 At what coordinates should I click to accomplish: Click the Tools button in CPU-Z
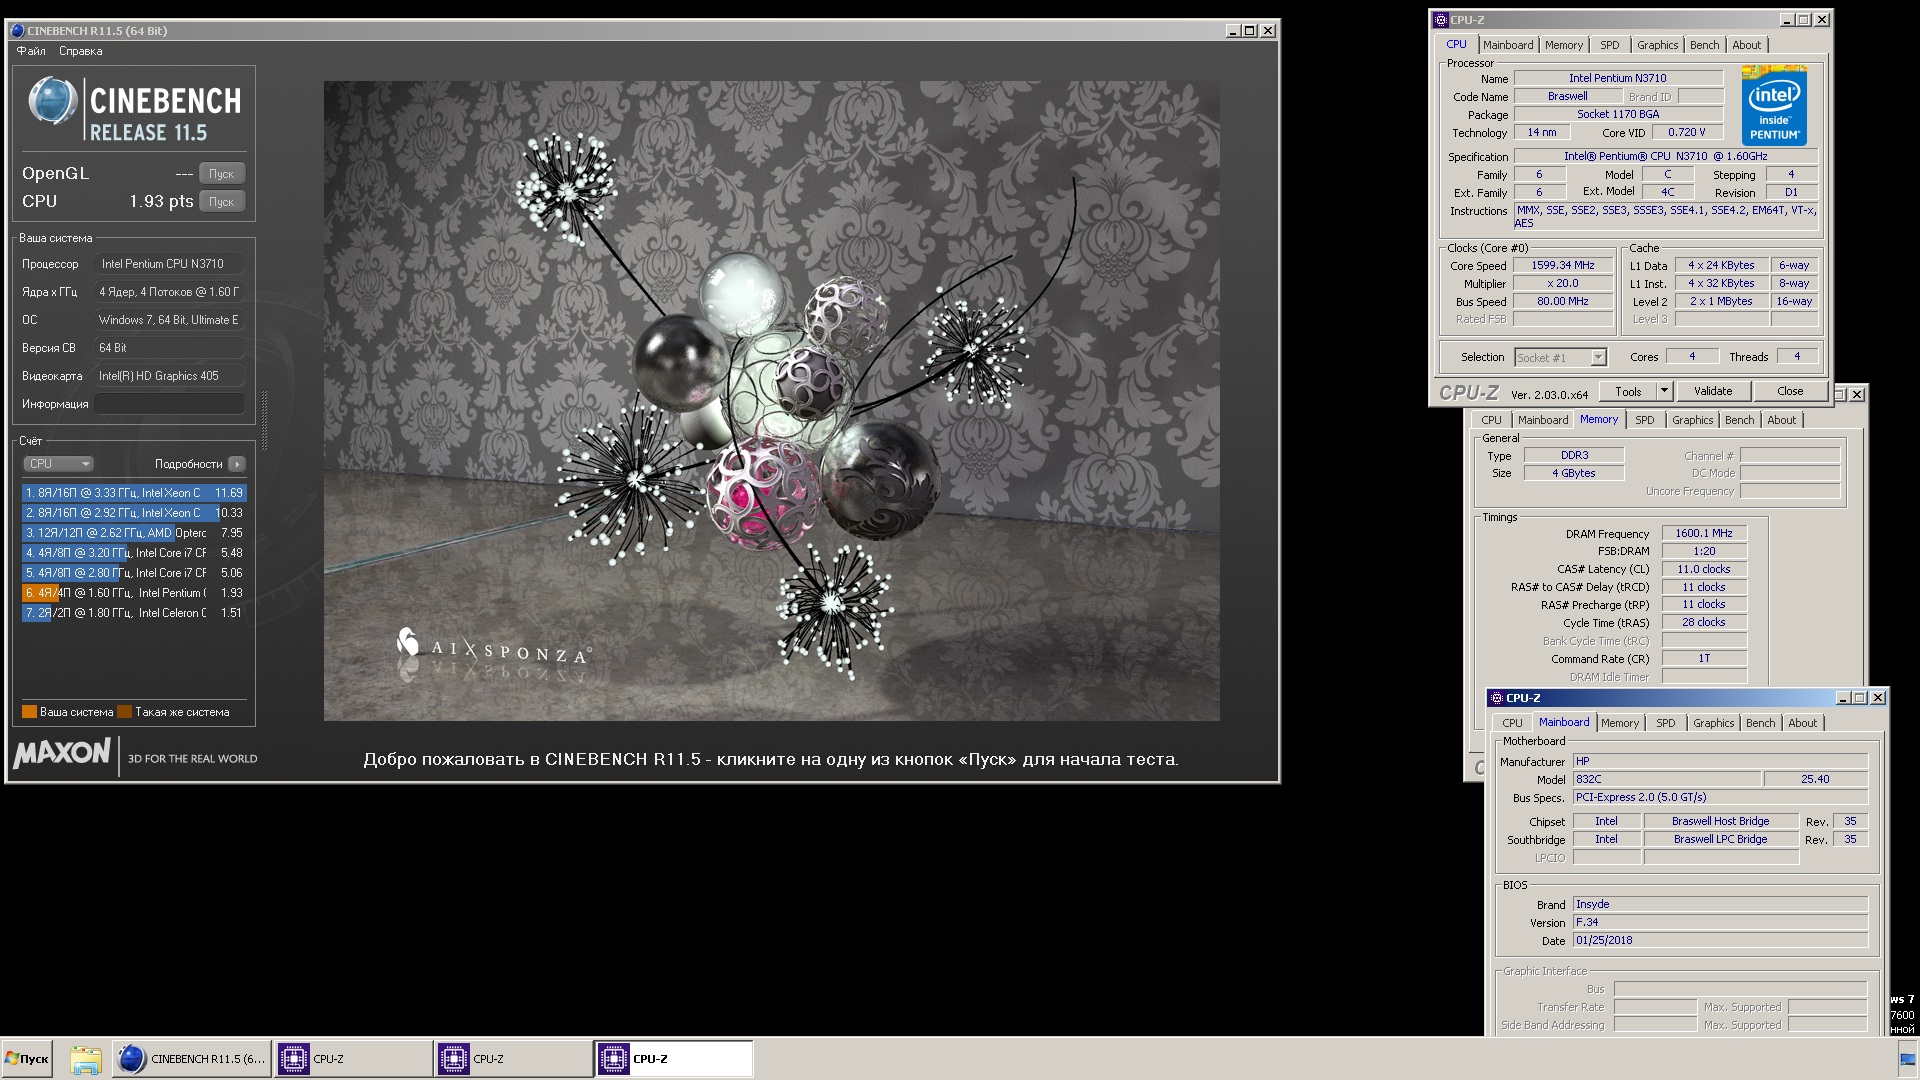(1628, 392)
